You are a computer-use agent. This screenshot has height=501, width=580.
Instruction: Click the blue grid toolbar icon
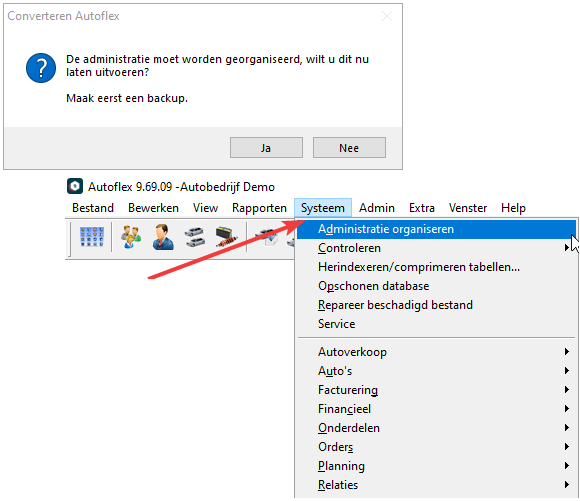tap(92, 237)
